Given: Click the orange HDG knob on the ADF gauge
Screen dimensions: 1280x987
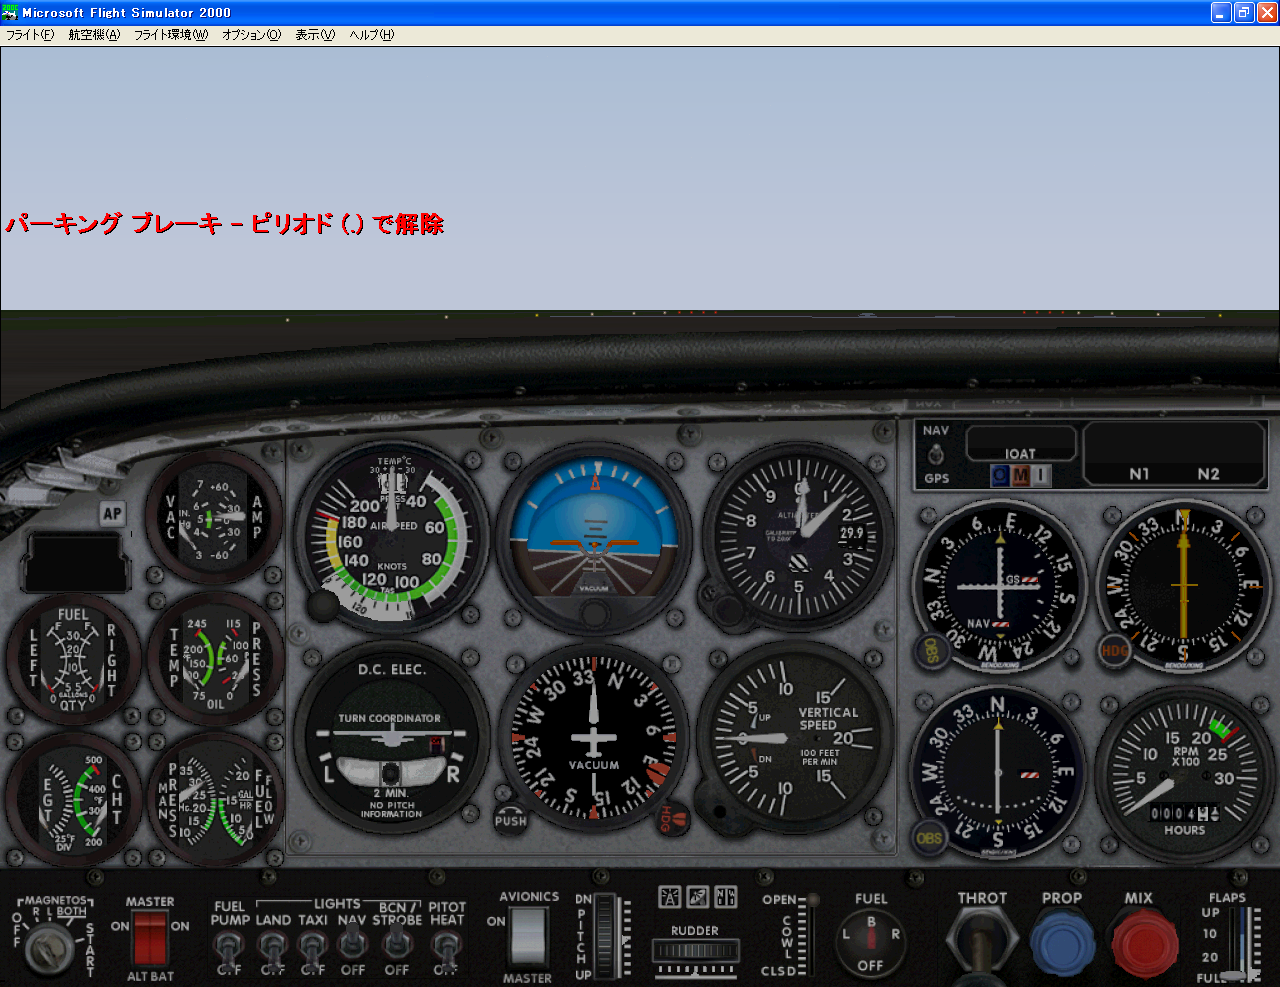Looking at the screenshot, I should [1114, 650].
